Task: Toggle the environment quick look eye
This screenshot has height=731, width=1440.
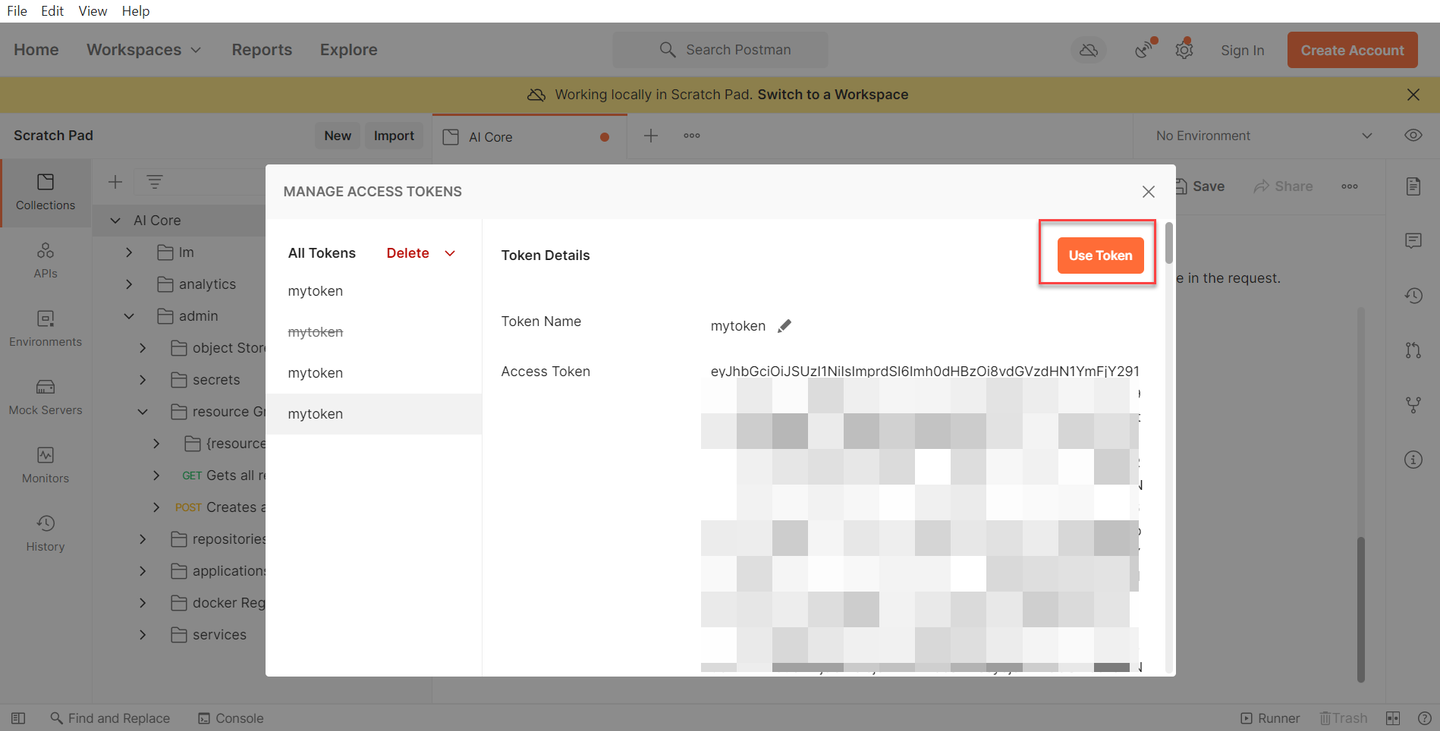Action: 1413,136
